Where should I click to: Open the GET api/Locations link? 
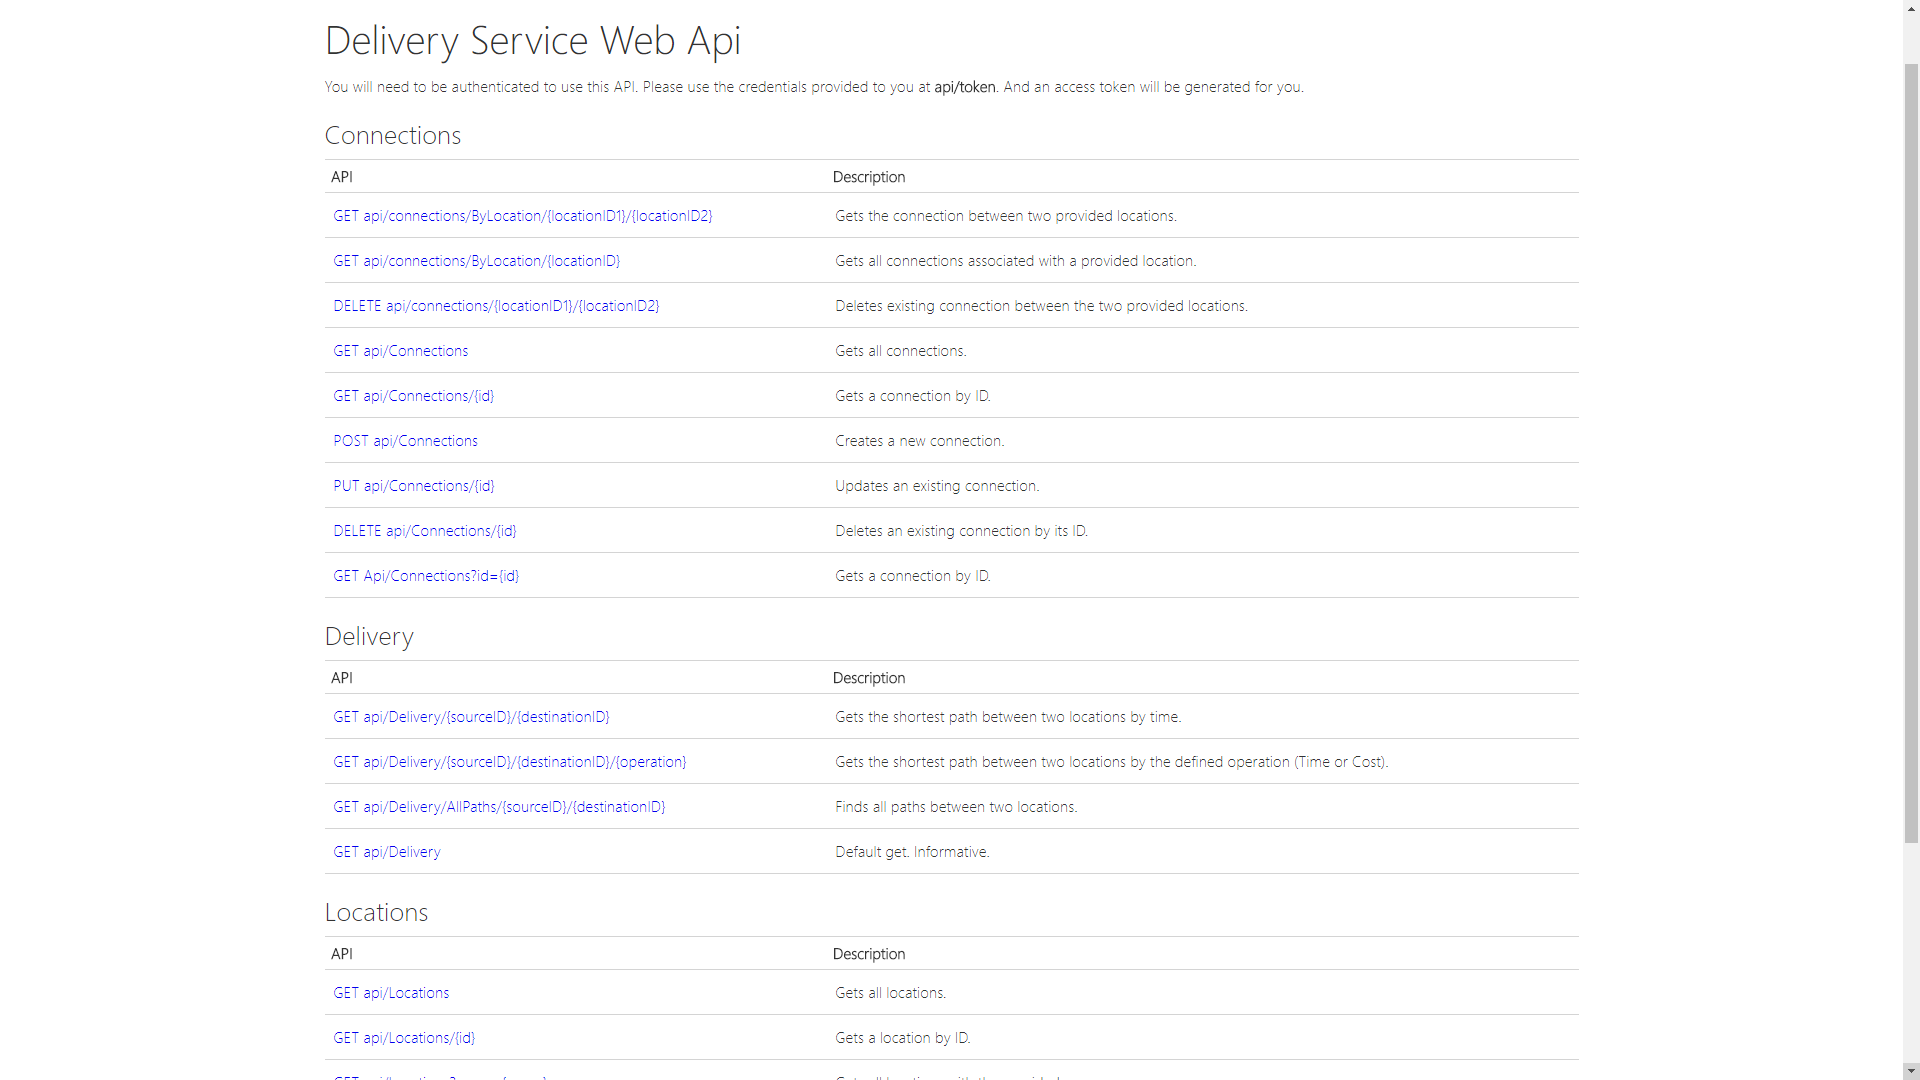(391, 993)
